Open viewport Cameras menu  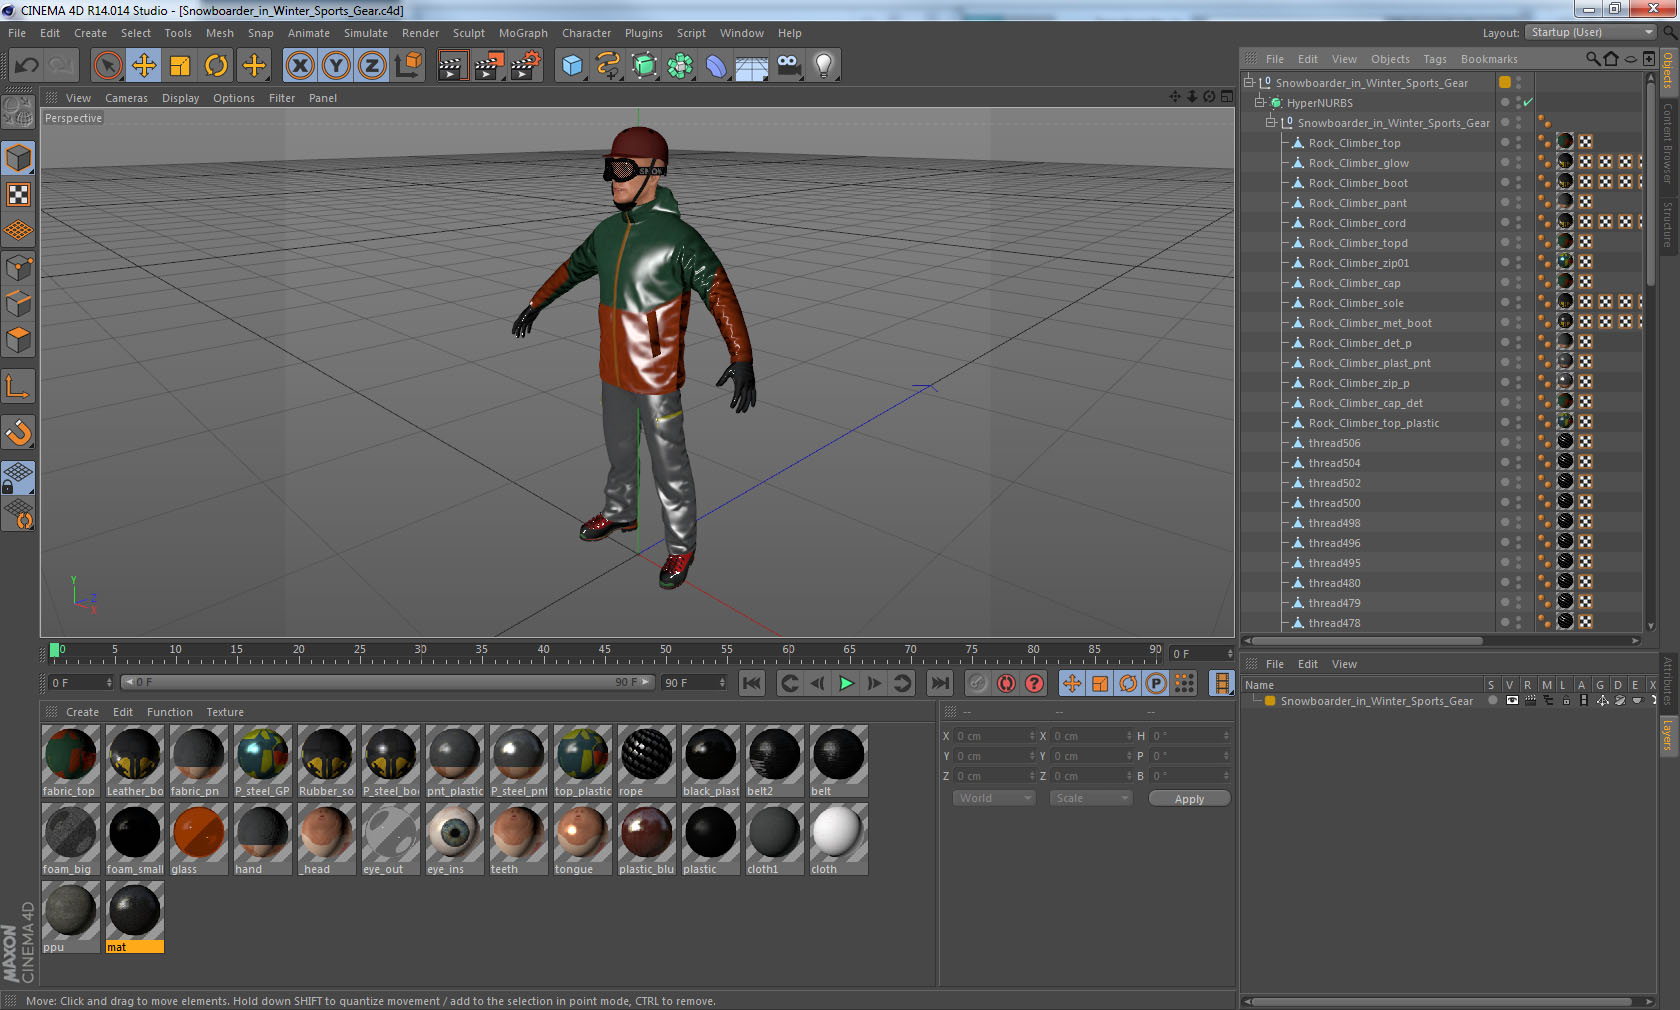tap(126, 98)
